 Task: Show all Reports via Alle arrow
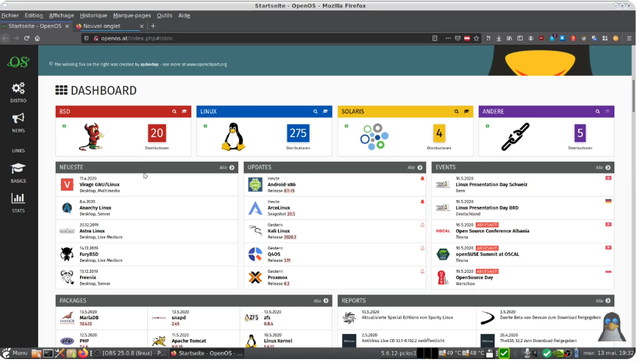point(608,301)
